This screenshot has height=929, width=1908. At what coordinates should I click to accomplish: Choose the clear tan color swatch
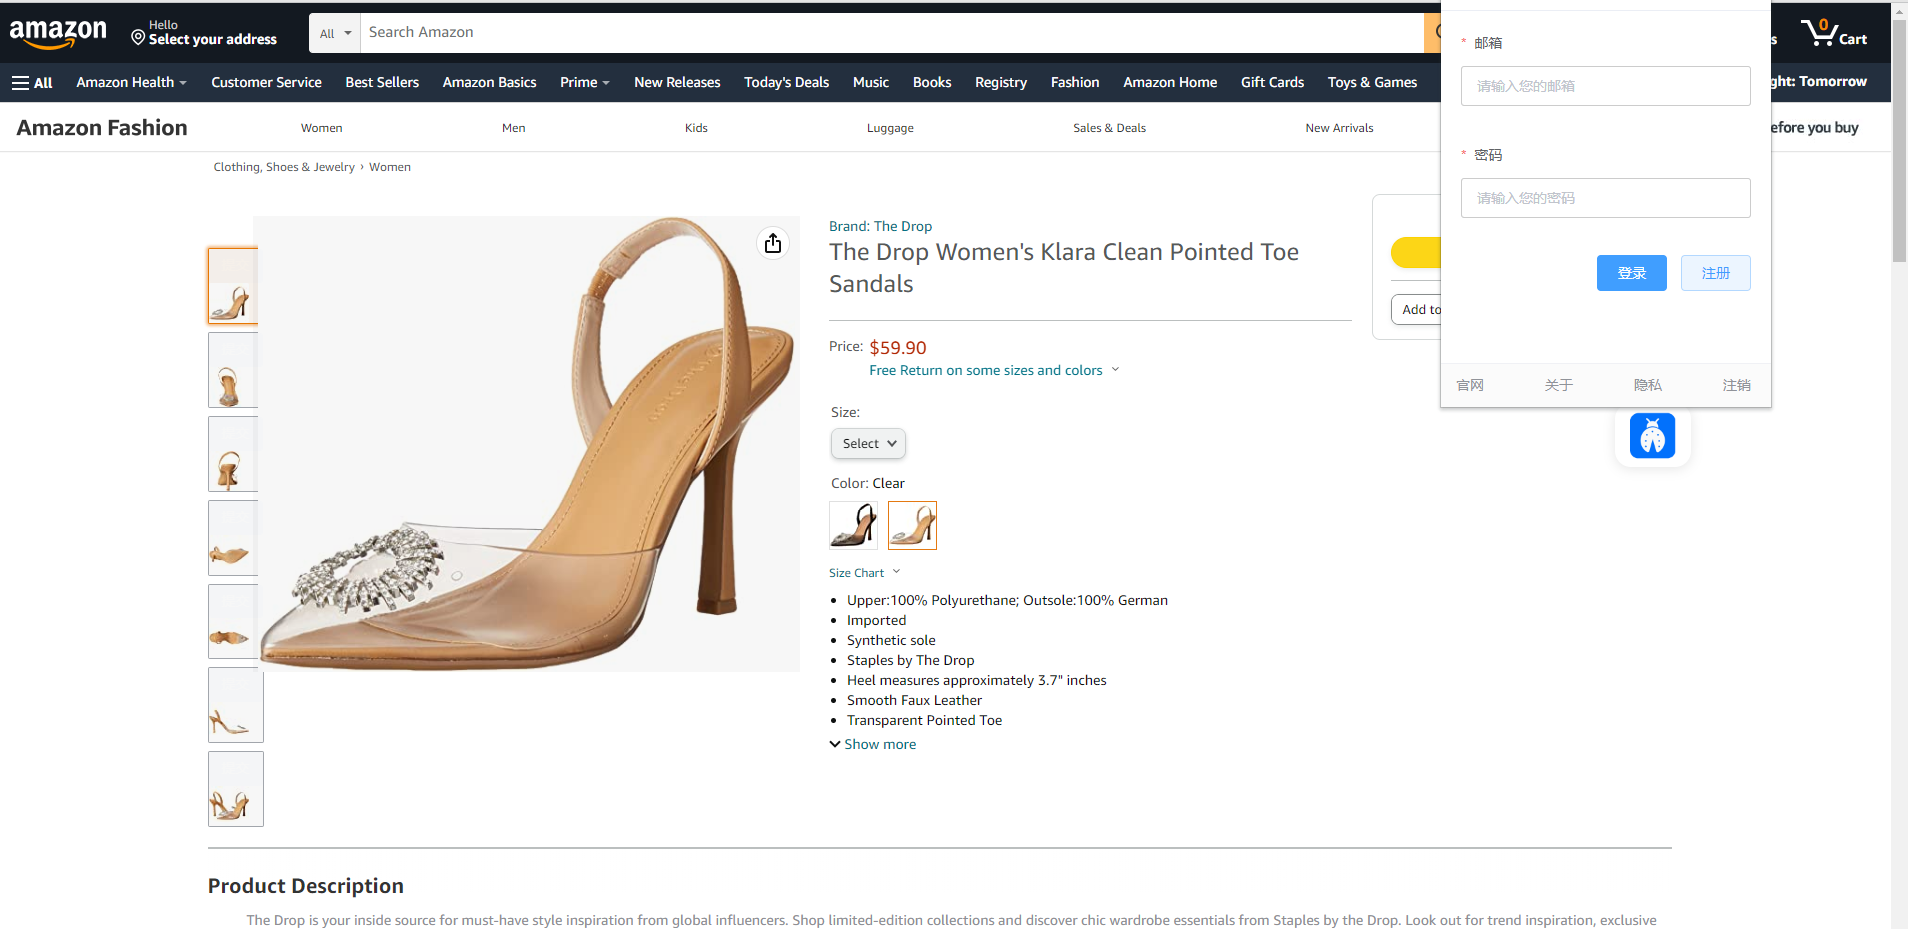coord(912,525)
